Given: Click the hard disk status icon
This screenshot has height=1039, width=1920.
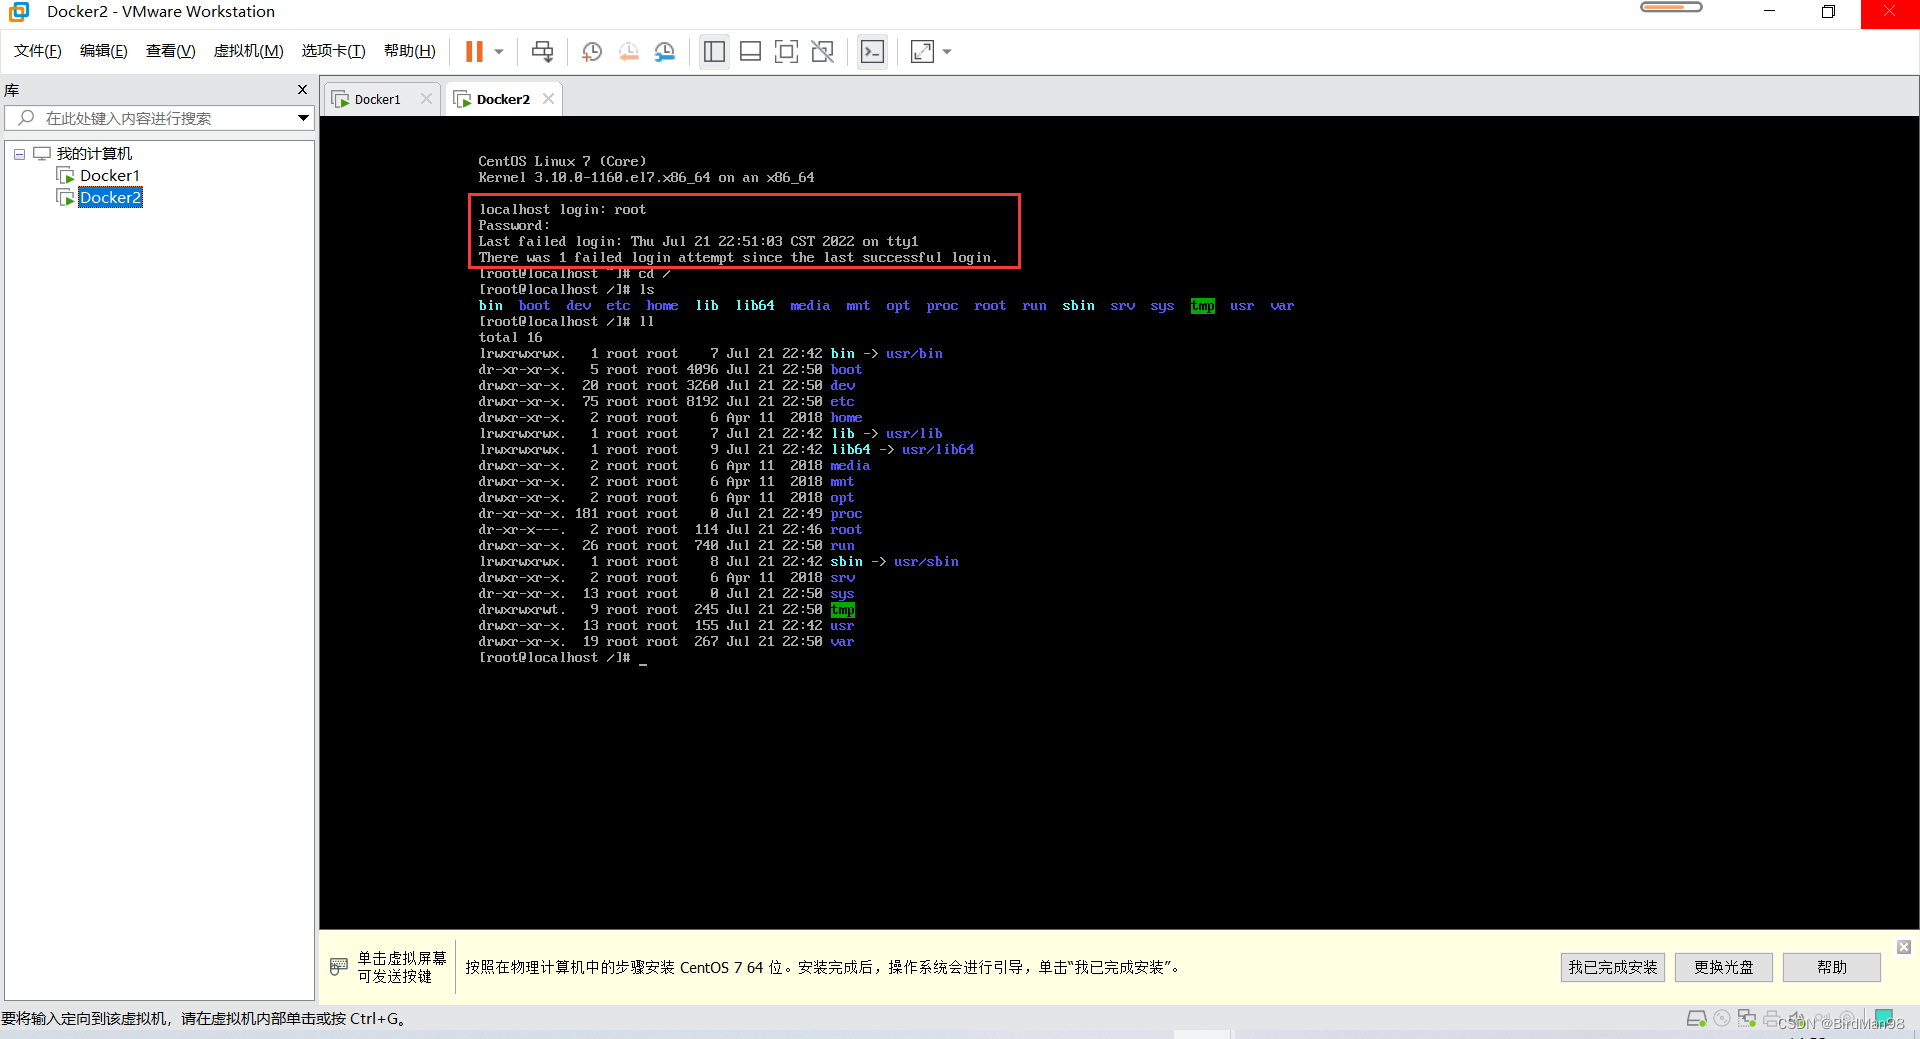Looking at the screenshot, I should 1697,1019.
